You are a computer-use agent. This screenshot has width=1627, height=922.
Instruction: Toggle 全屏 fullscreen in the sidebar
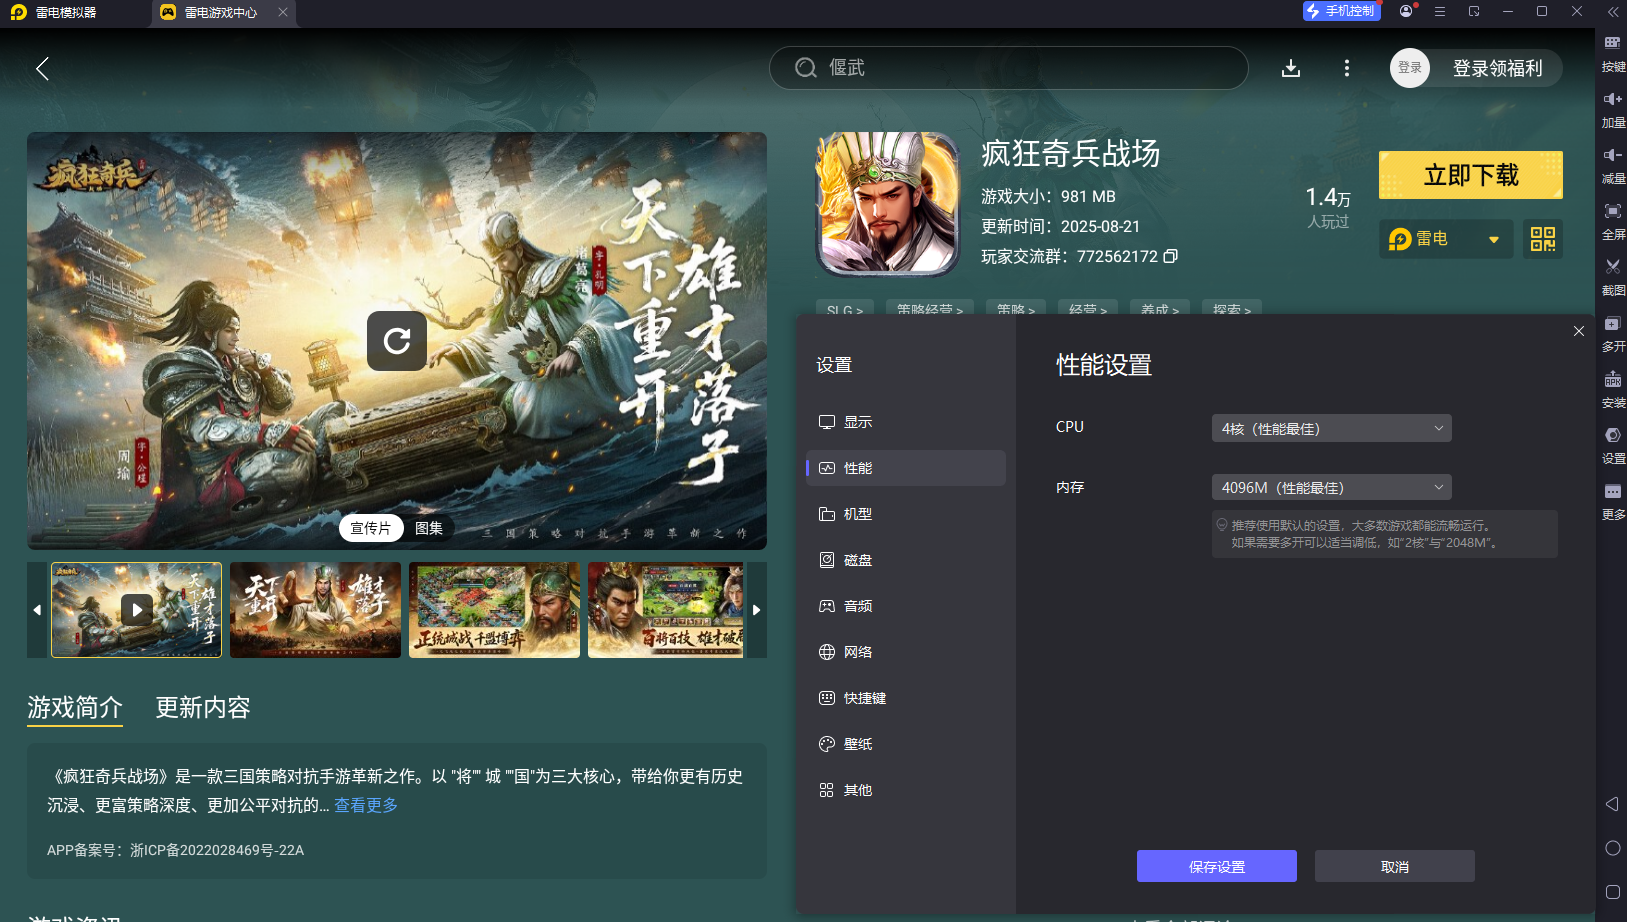pos(1613,222)
